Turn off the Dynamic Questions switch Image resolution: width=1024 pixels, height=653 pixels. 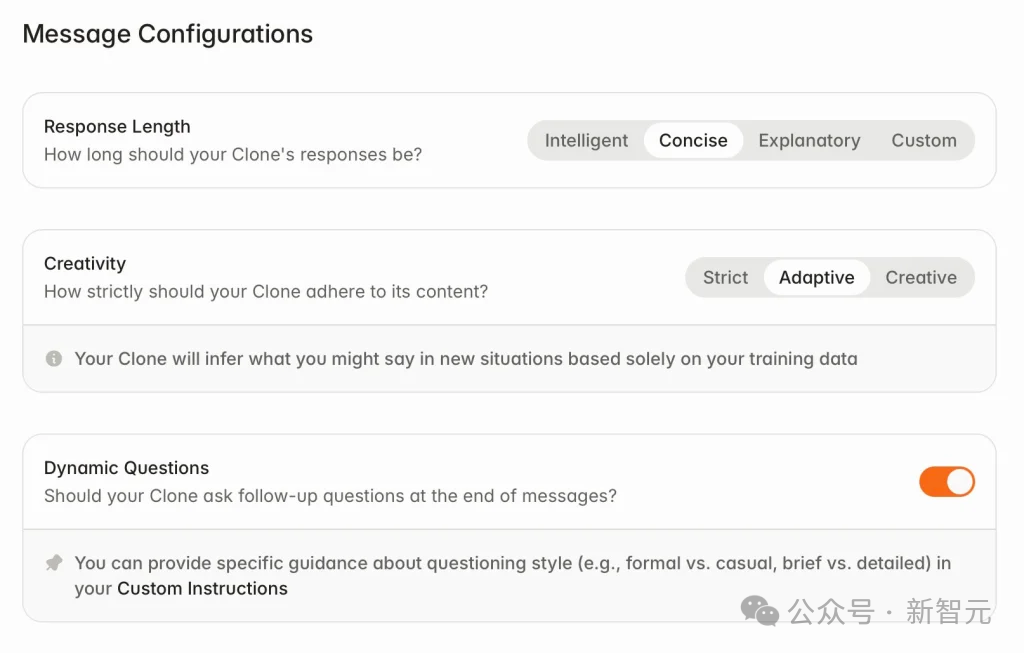[946, 482]
